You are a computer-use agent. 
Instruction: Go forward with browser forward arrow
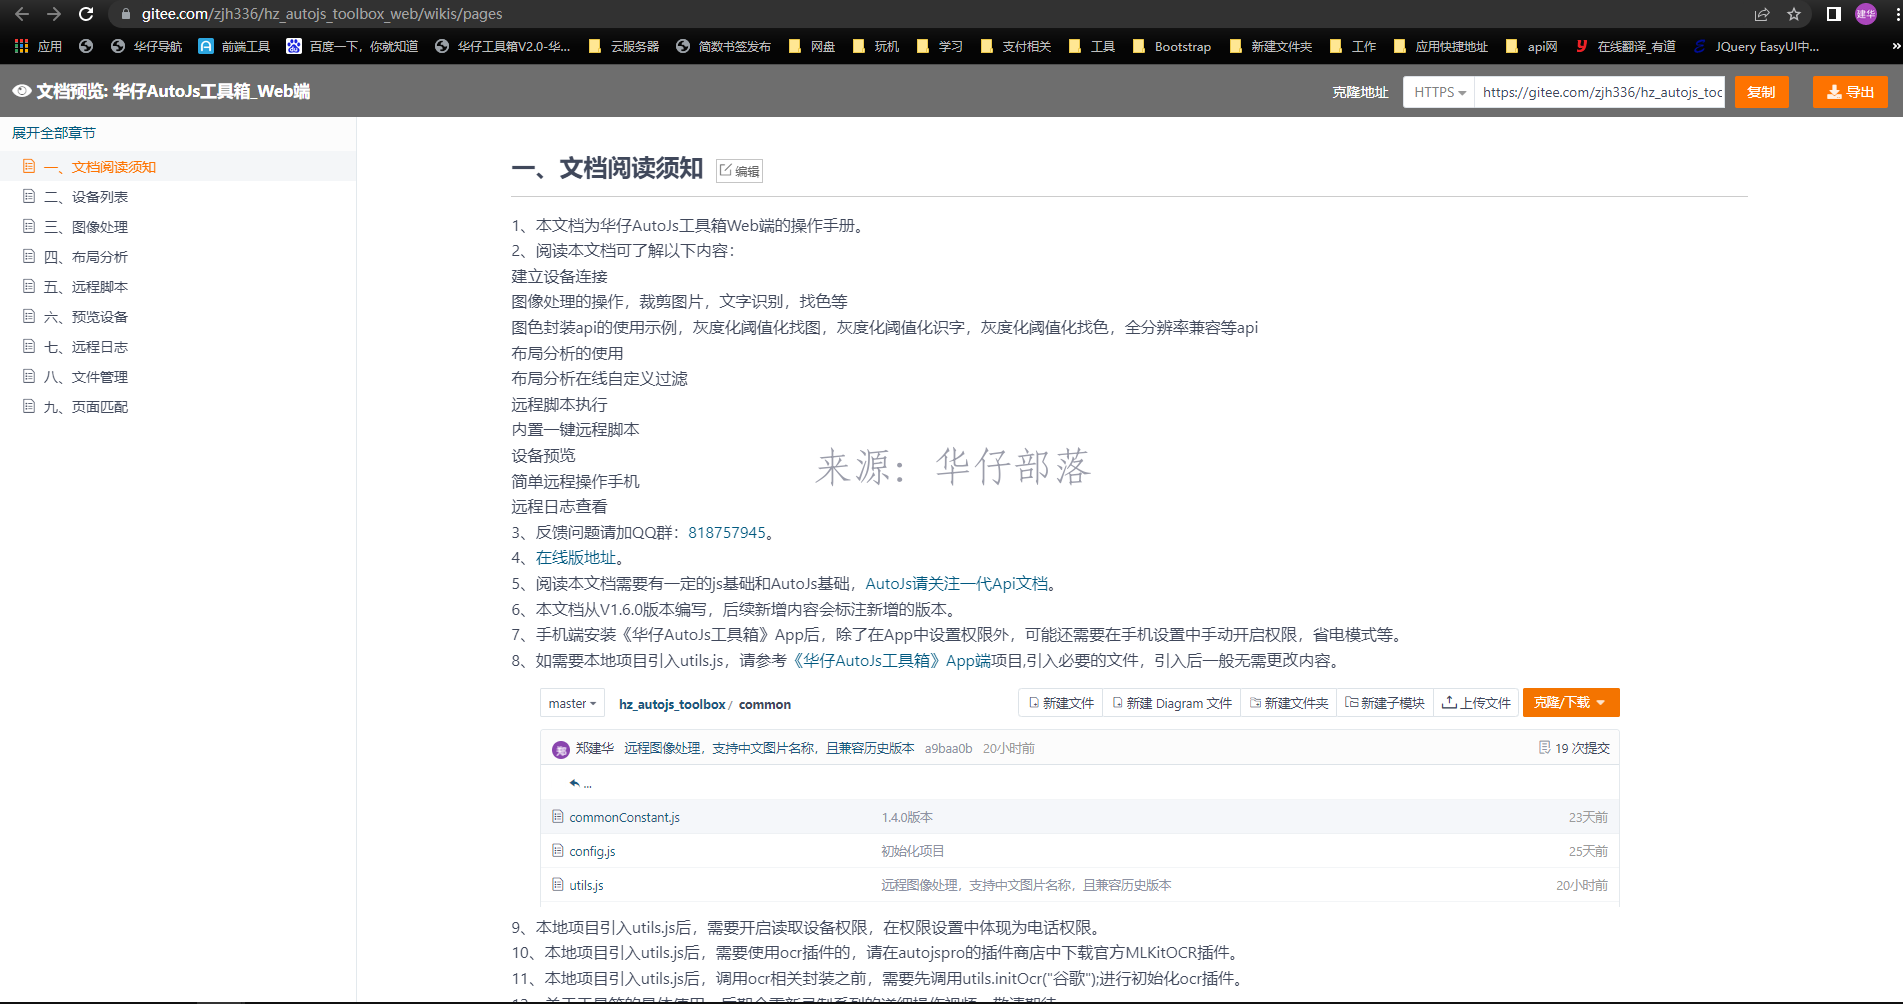[54, 14]
